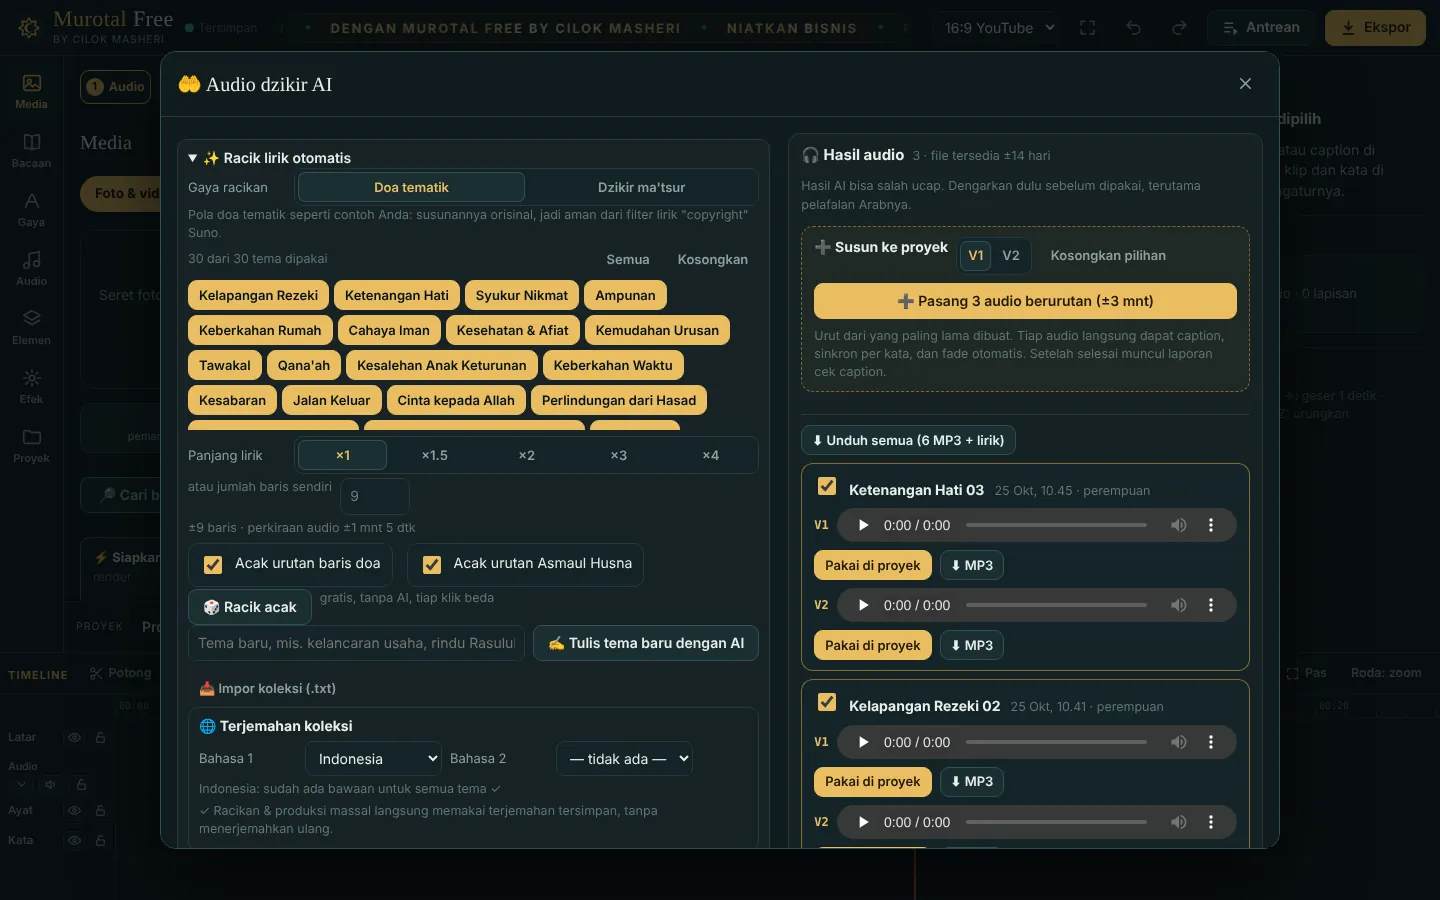The image size is (1440, 900).
Task: Click the redo arrow icon
Action: click(1179, 28)
